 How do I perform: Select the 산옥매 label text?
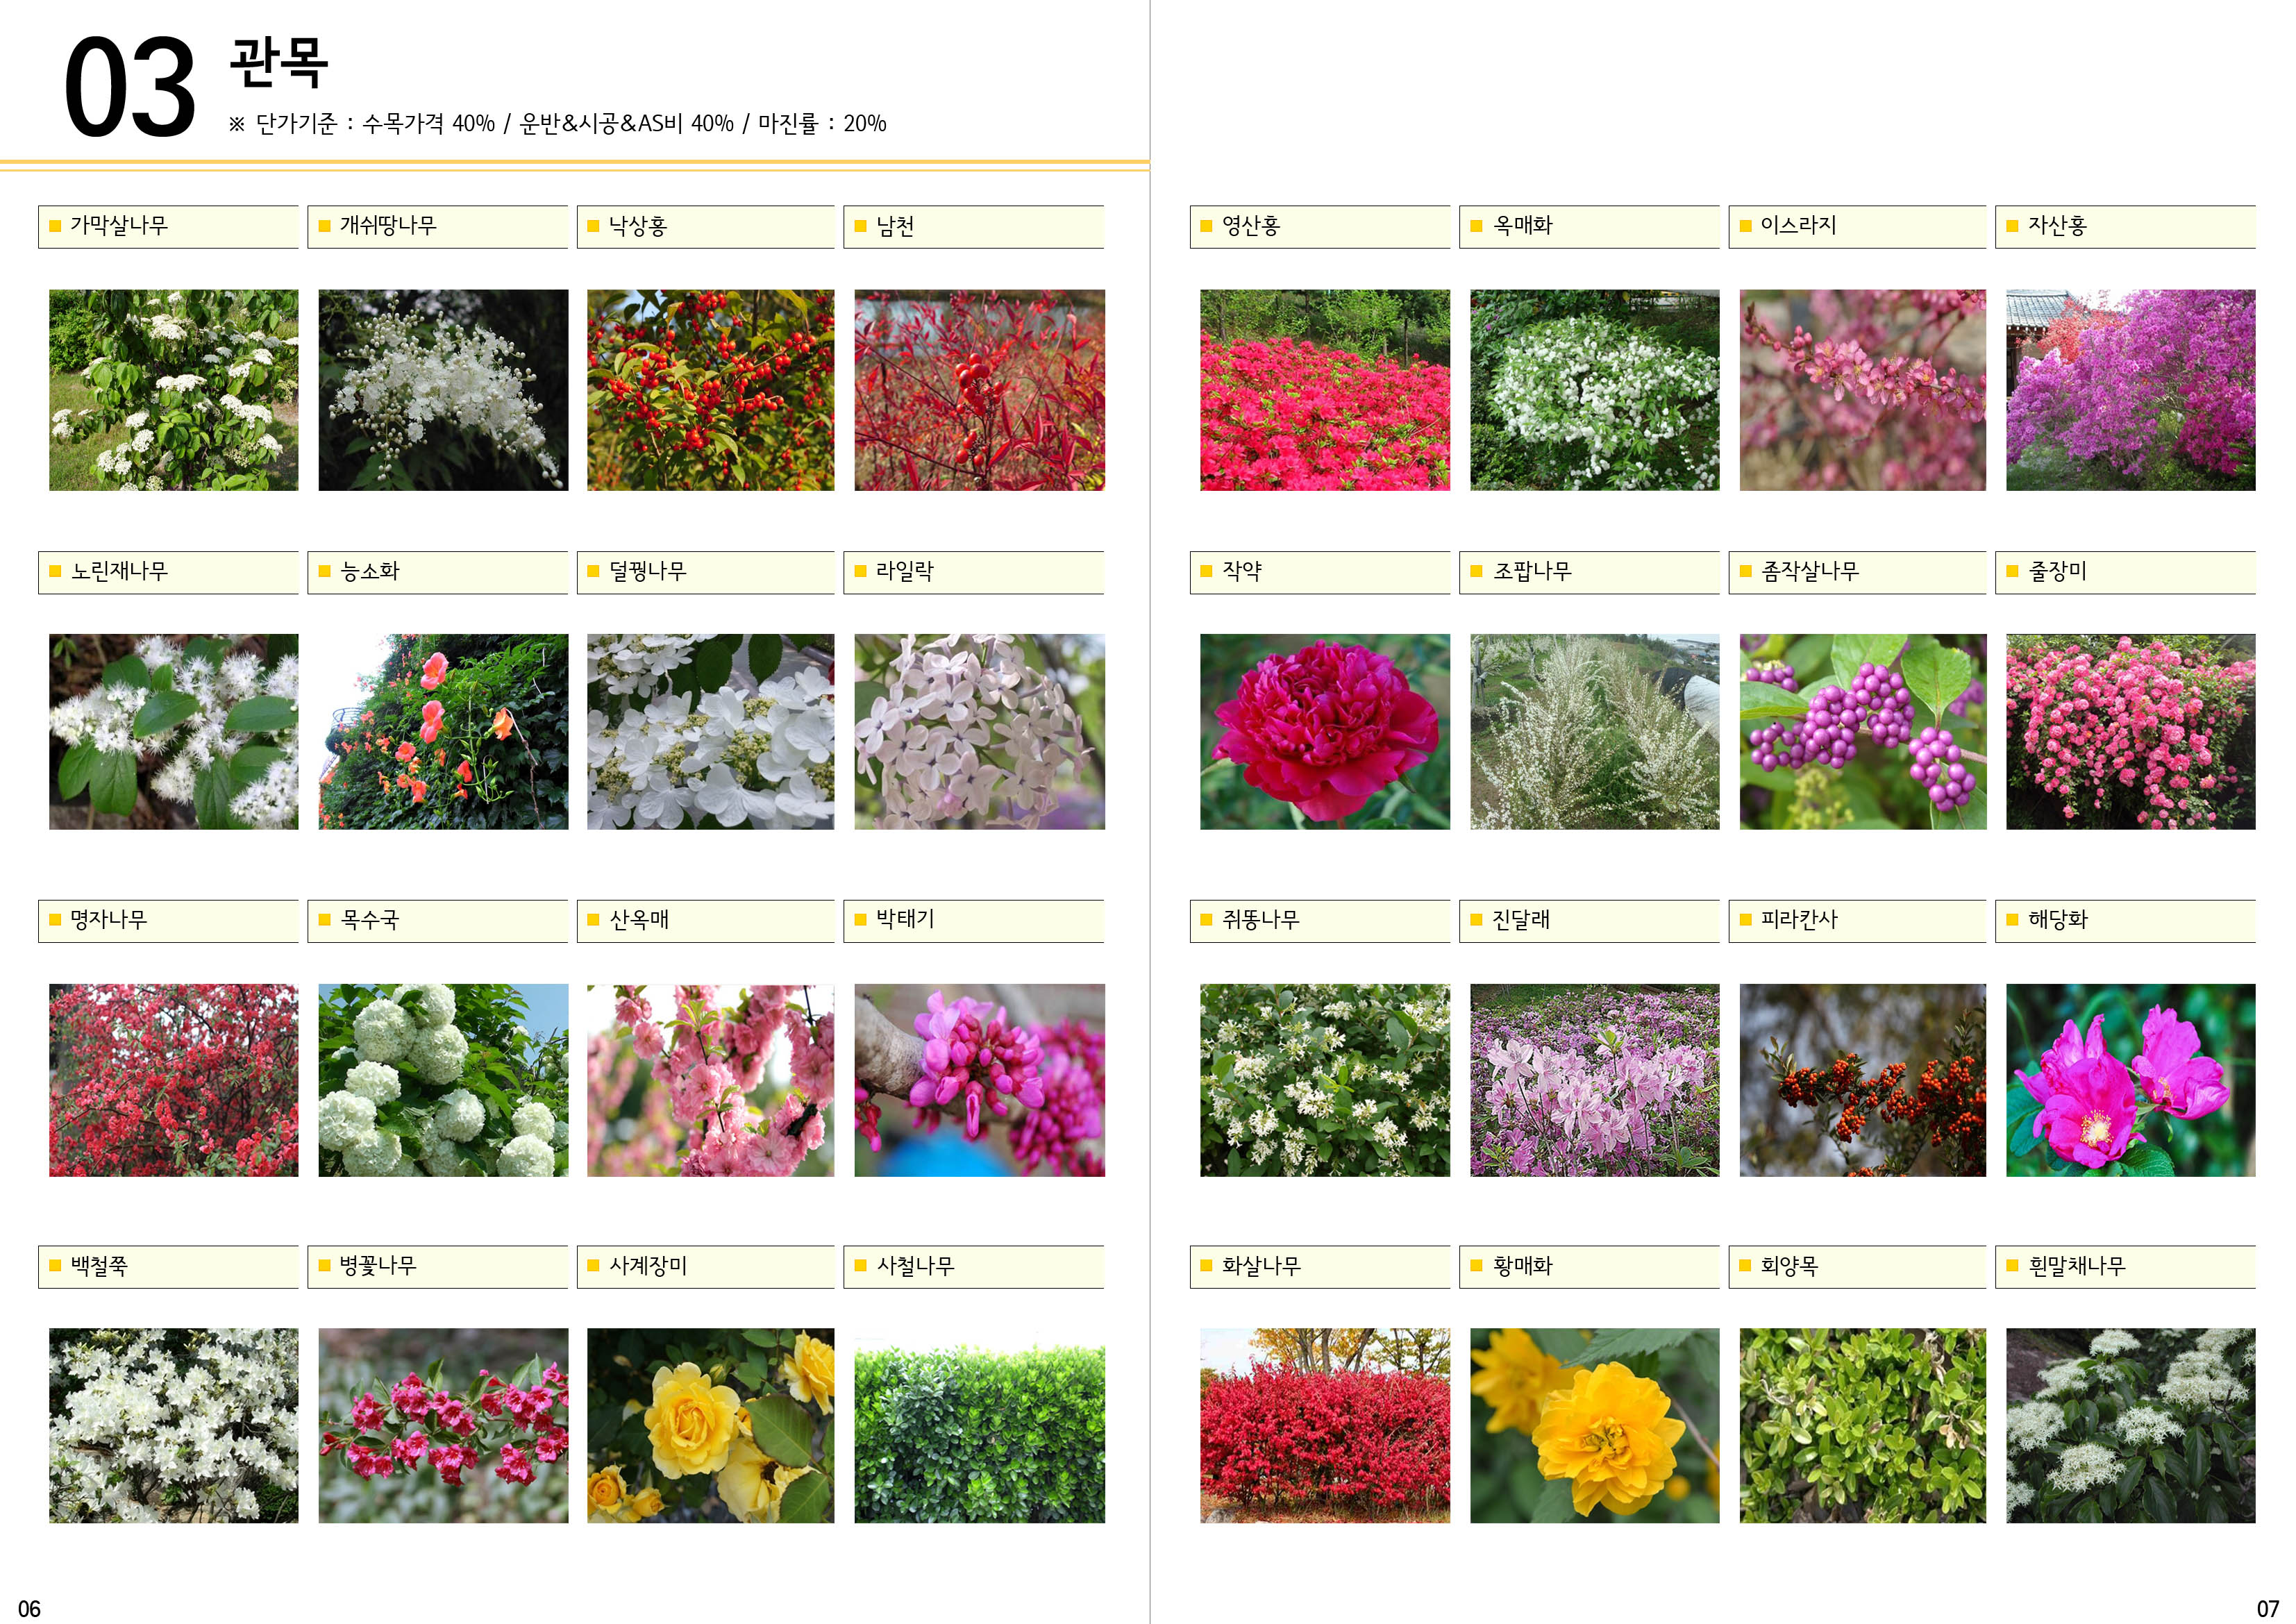tap(639, 919)
